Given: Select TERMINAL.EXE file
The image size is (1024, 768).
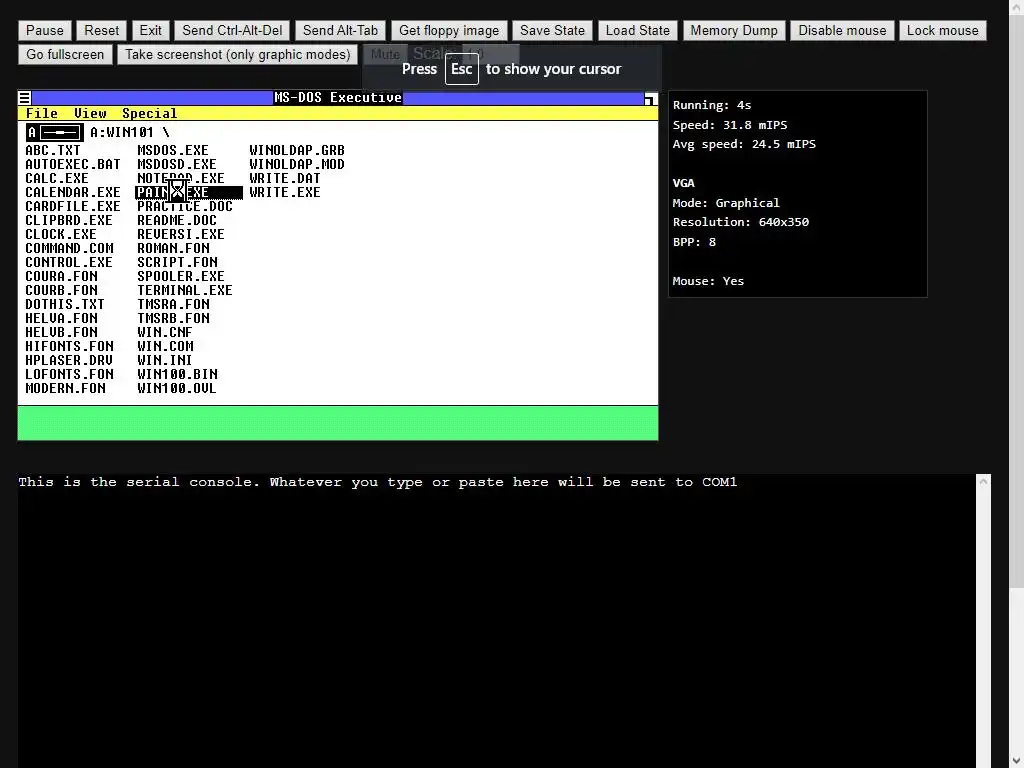Looking at the screenshot, I should [x=185, y=291].
